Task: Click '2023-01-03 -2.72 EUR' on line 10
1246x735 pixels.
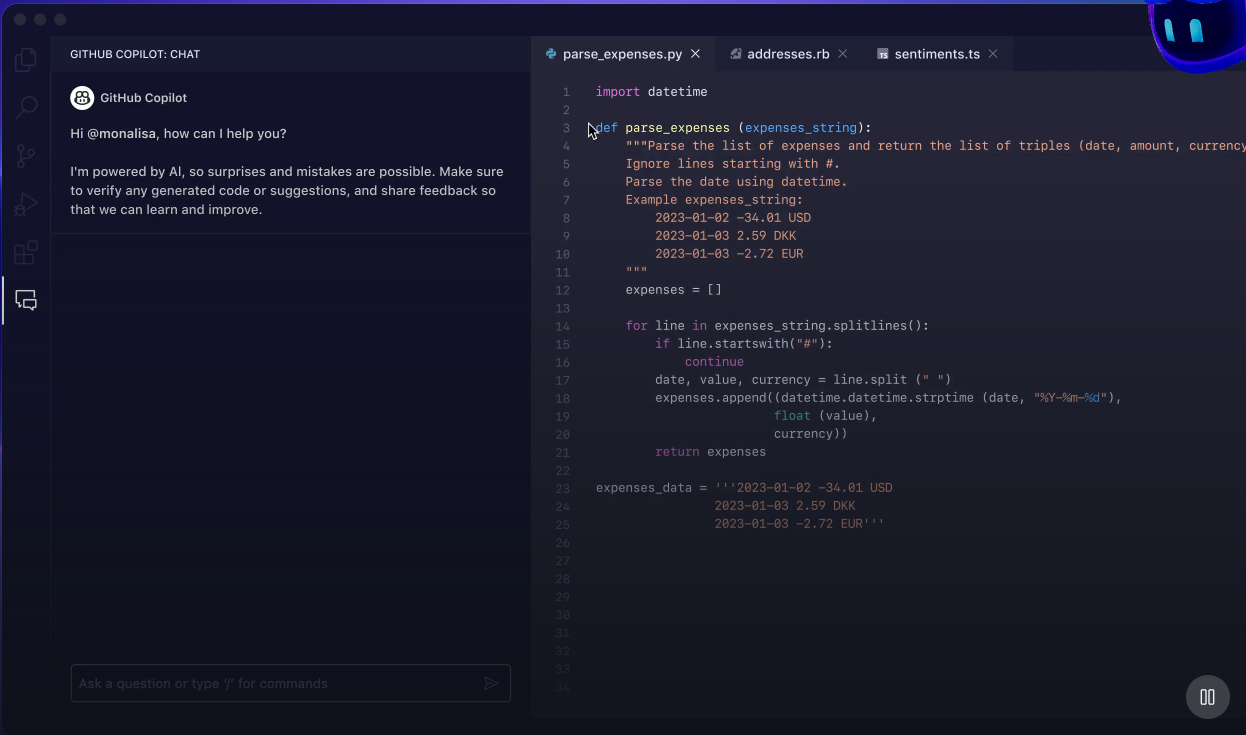Action: coord(729,254)
